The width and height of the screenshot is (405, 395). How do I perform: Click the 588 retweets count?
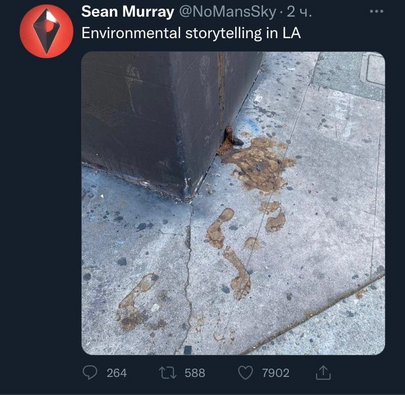[x=195, y=373]
